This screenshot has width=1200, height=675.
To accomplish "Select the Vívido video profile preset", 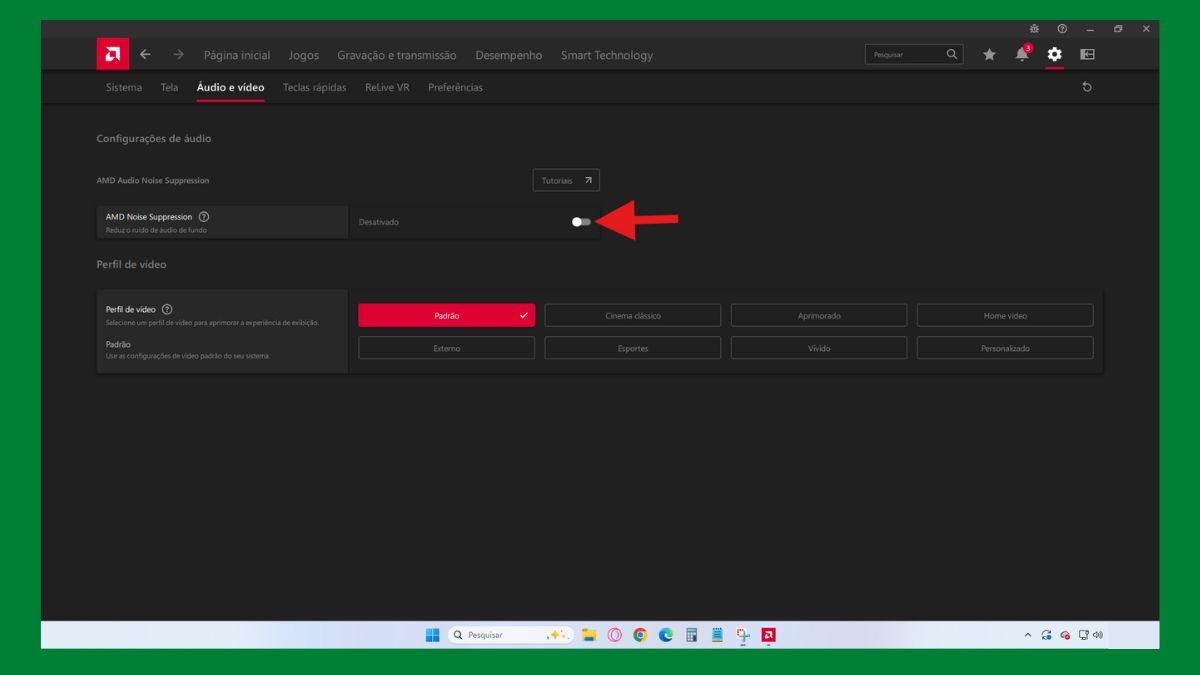I will tap(818, 348).
